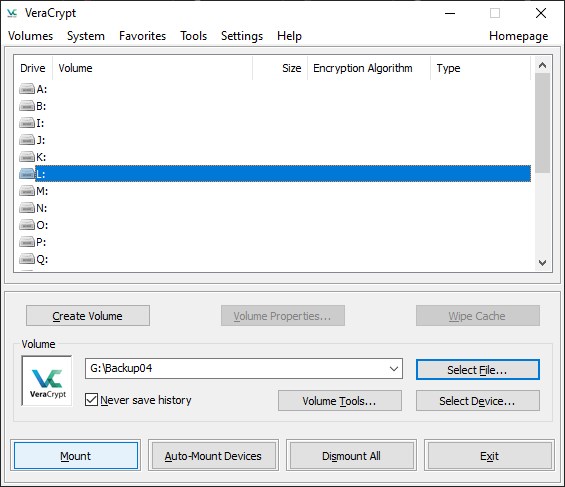Viewport: 565px width, 487px height.
Task: Select the M: drive slot icon
Action: point(27,191)
